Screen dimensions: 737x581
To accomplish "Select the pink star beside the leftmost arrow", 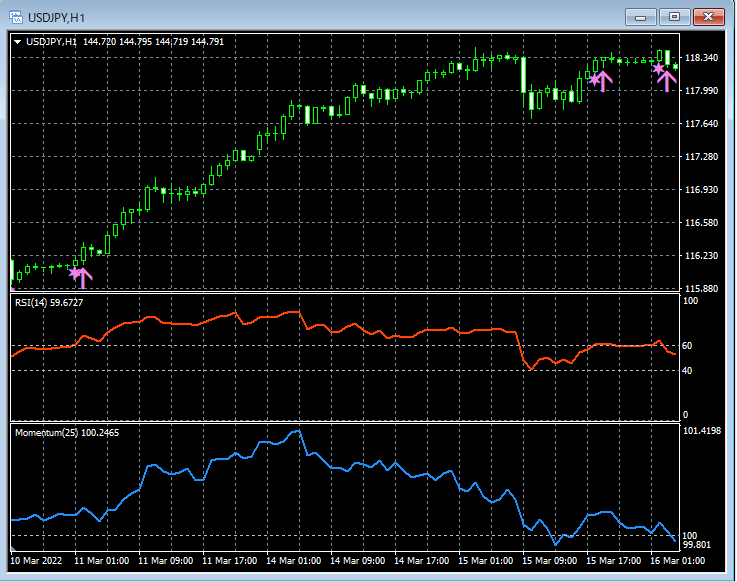I will point(74,272).
